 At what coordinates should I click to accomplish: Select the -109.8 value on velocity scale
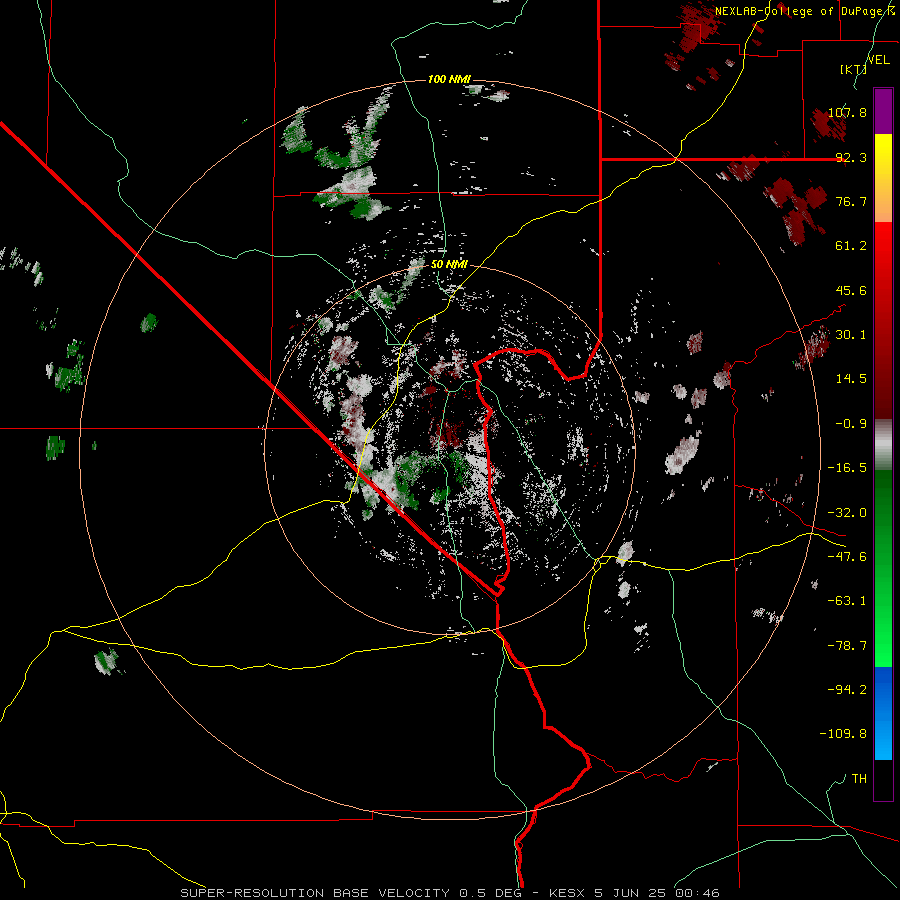coord(843,734)
